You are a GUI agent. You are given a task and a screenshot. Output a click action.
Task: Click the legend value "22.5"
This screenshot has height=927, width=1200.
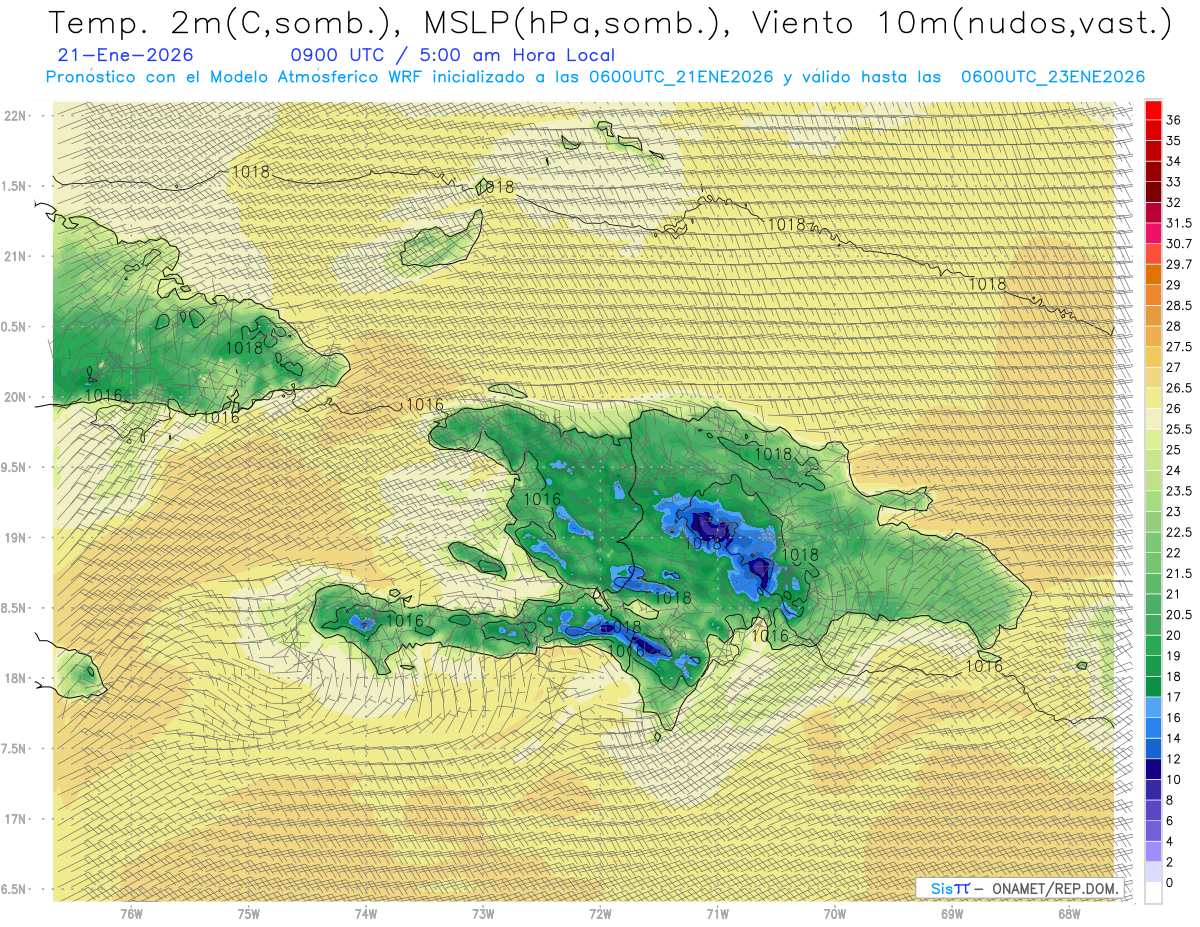coord(1179,532)
